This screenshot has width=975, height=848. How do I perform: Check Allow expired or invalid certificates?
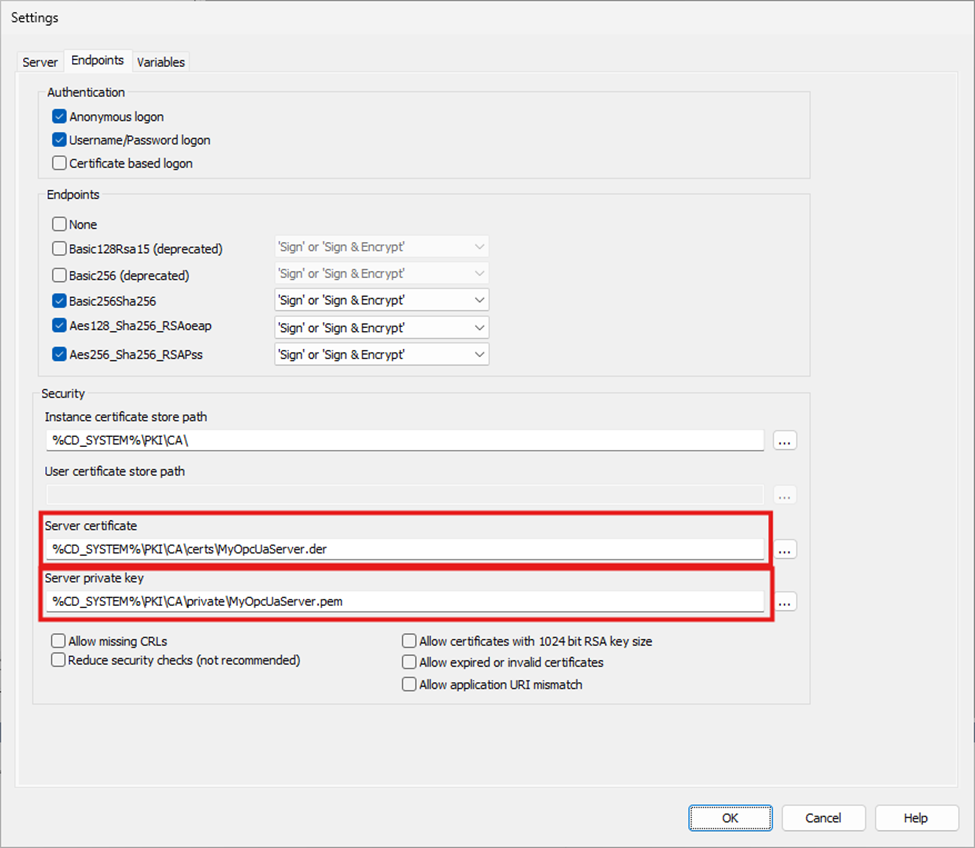tap(409, 662)
